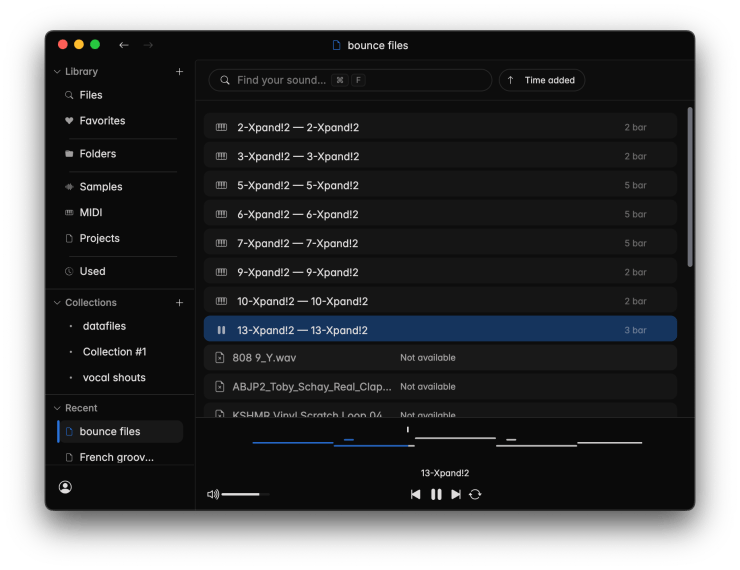
Task: Click the folder icon beside Folders
Action: click(x=69, y=153)
